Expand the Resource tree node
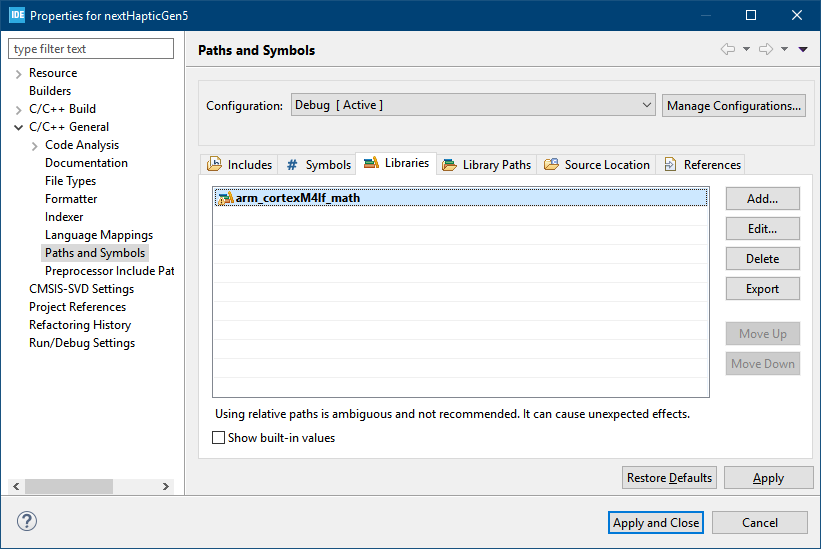This screenshot has height=549, width=821. click(x=18, y=74)
